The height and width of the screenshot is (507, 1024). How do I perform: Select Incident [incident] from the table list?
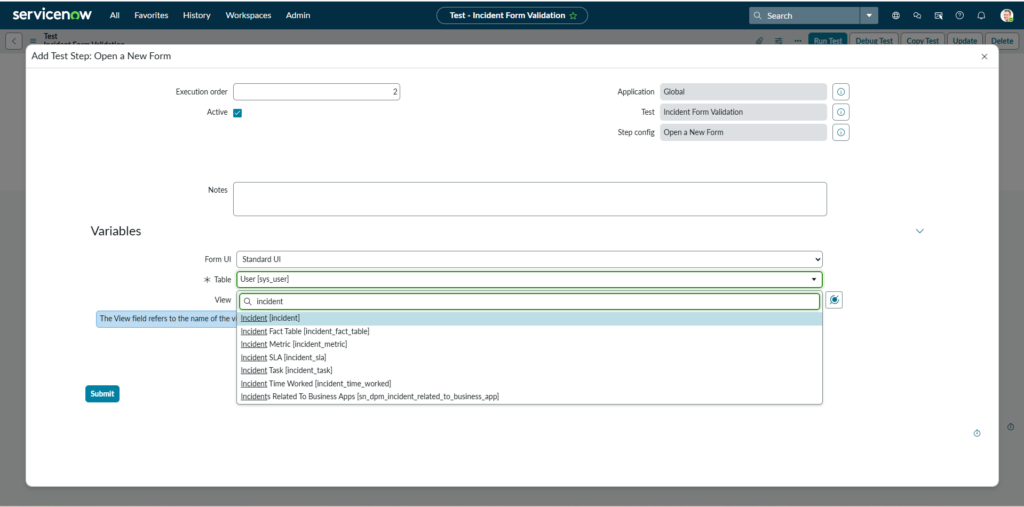tap(271, 318)
